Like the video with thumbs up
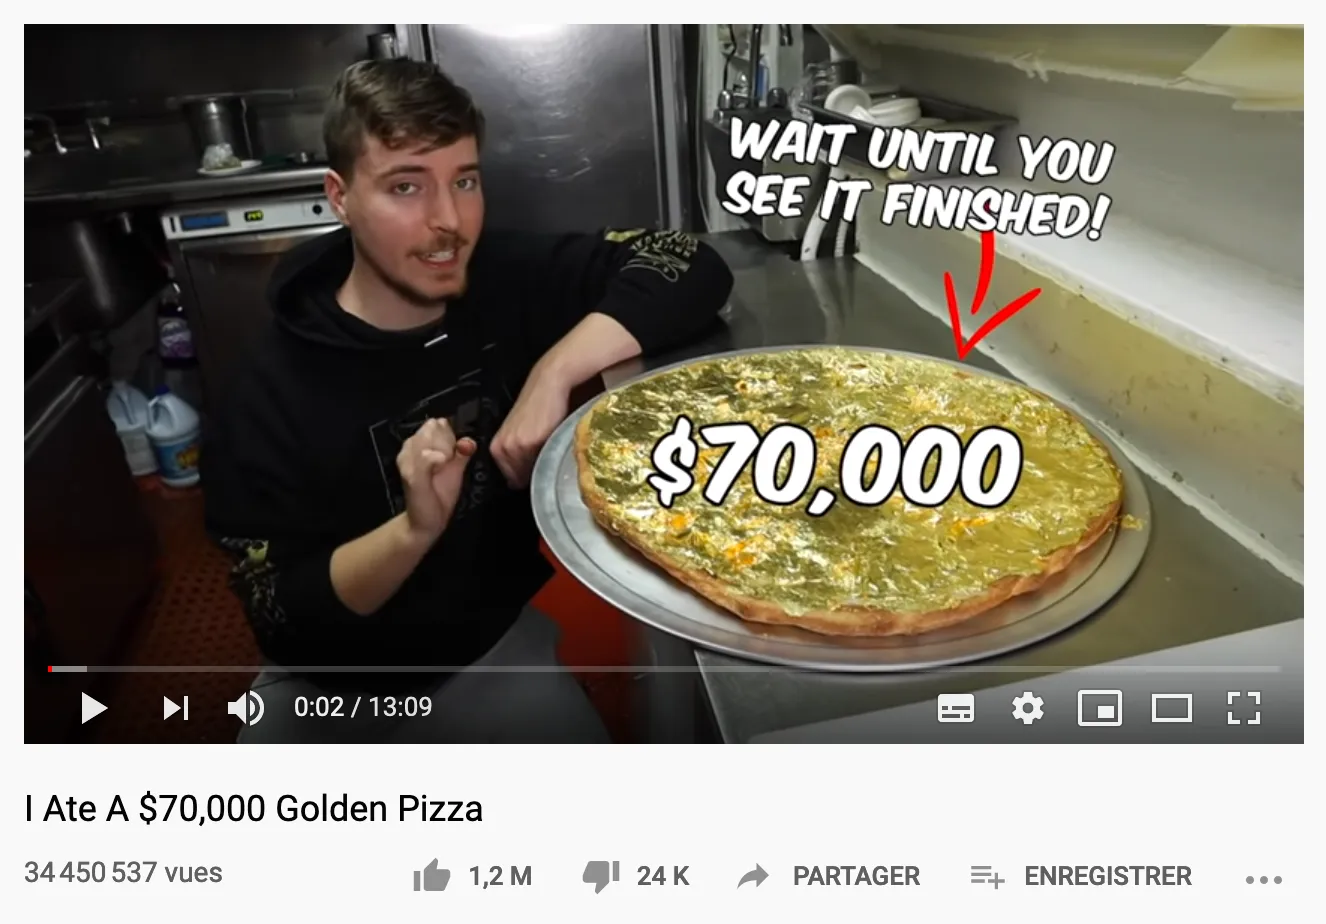The image size is (1326, 924). (432, 877)
